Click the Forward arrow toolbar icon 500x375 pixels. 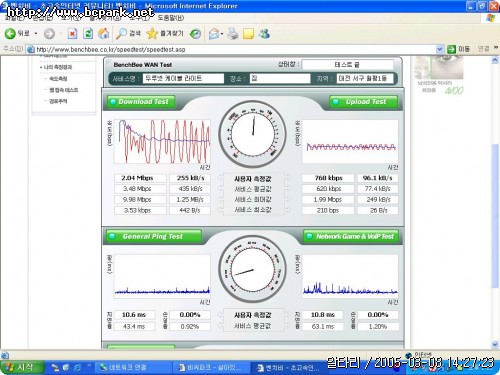(49, 34)
